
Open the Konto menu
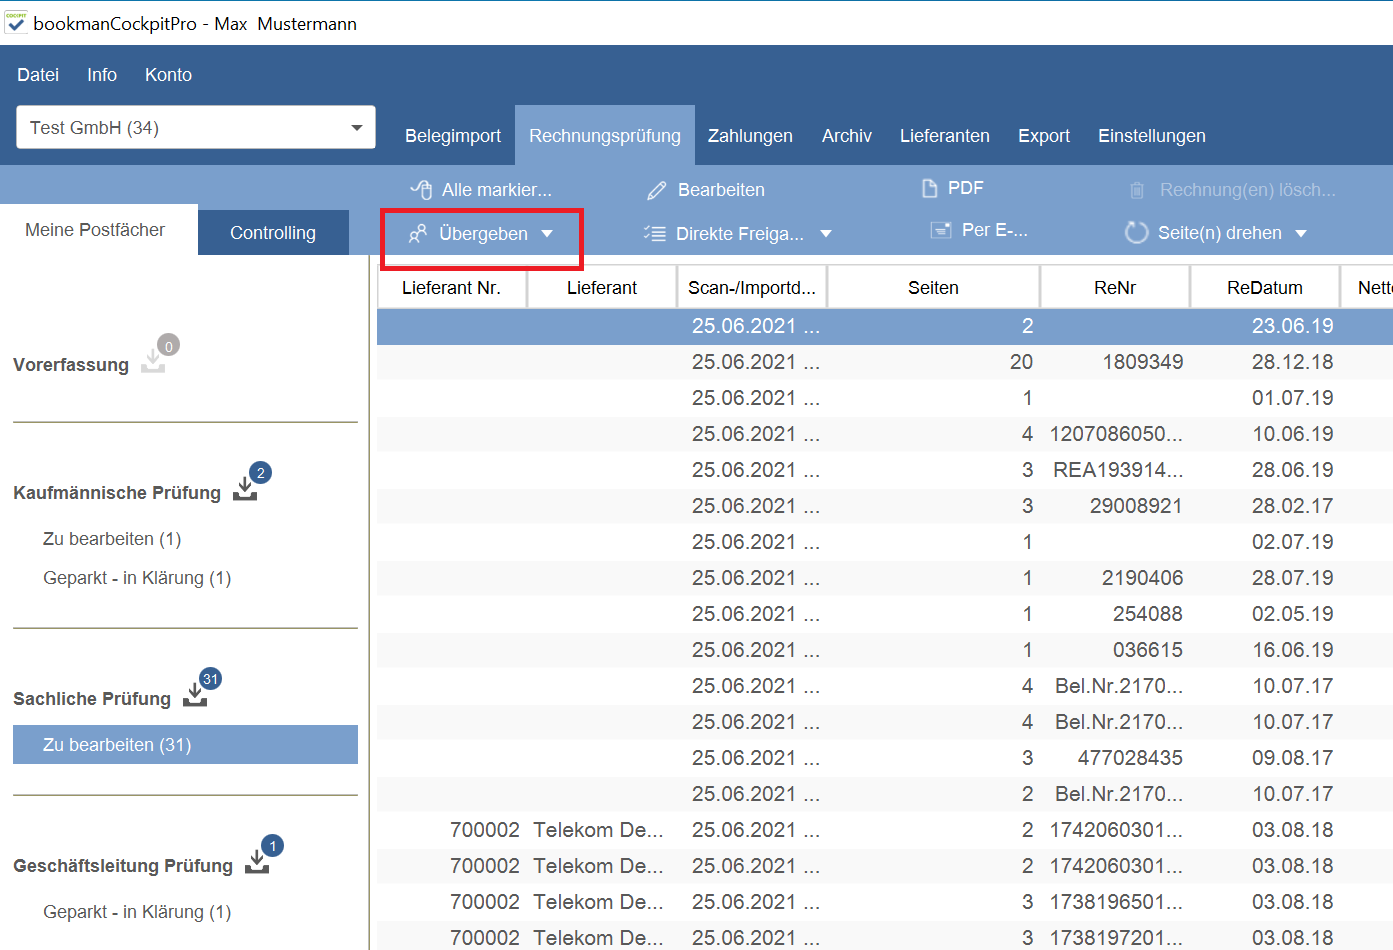coord(168,75)
